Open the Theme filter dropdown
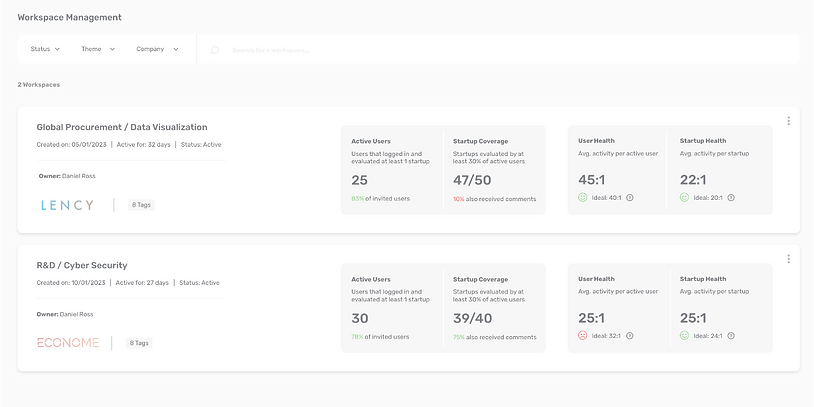The height and width of the screenshot is (407, 814). coord(98,49)
